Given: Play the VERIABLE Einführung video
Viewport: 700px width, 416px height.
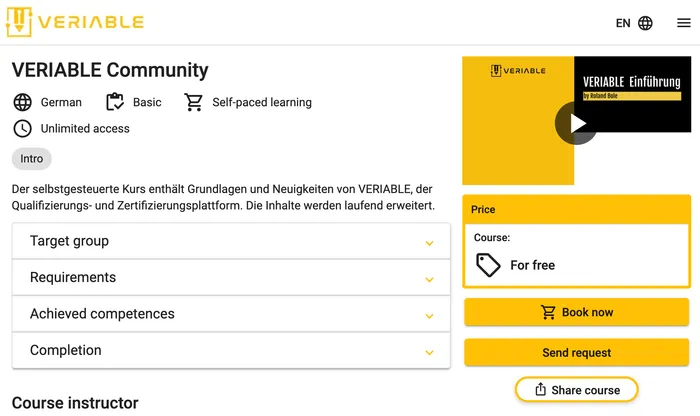Looking at the screenshot, I should point(576,123).
